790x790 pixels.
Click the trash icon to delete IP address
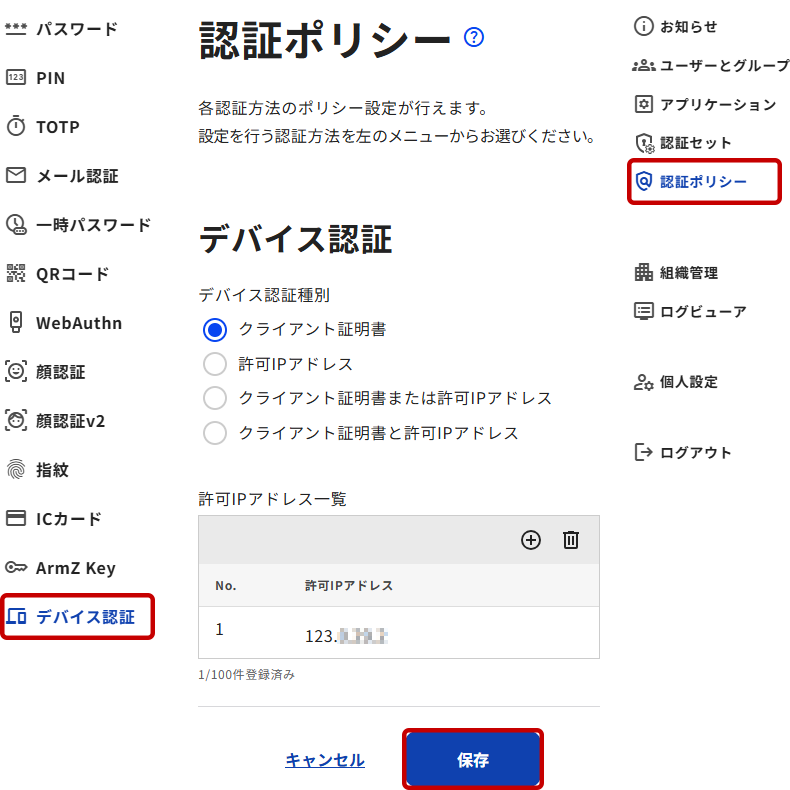(571, 540)
